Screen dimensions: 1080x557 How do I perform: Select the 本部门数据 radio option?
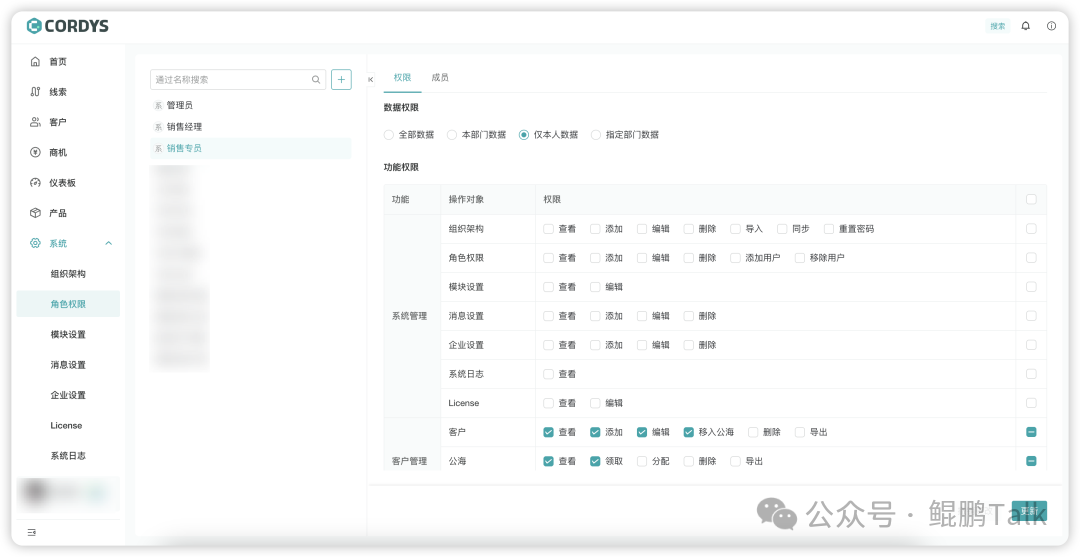[452, 135]
